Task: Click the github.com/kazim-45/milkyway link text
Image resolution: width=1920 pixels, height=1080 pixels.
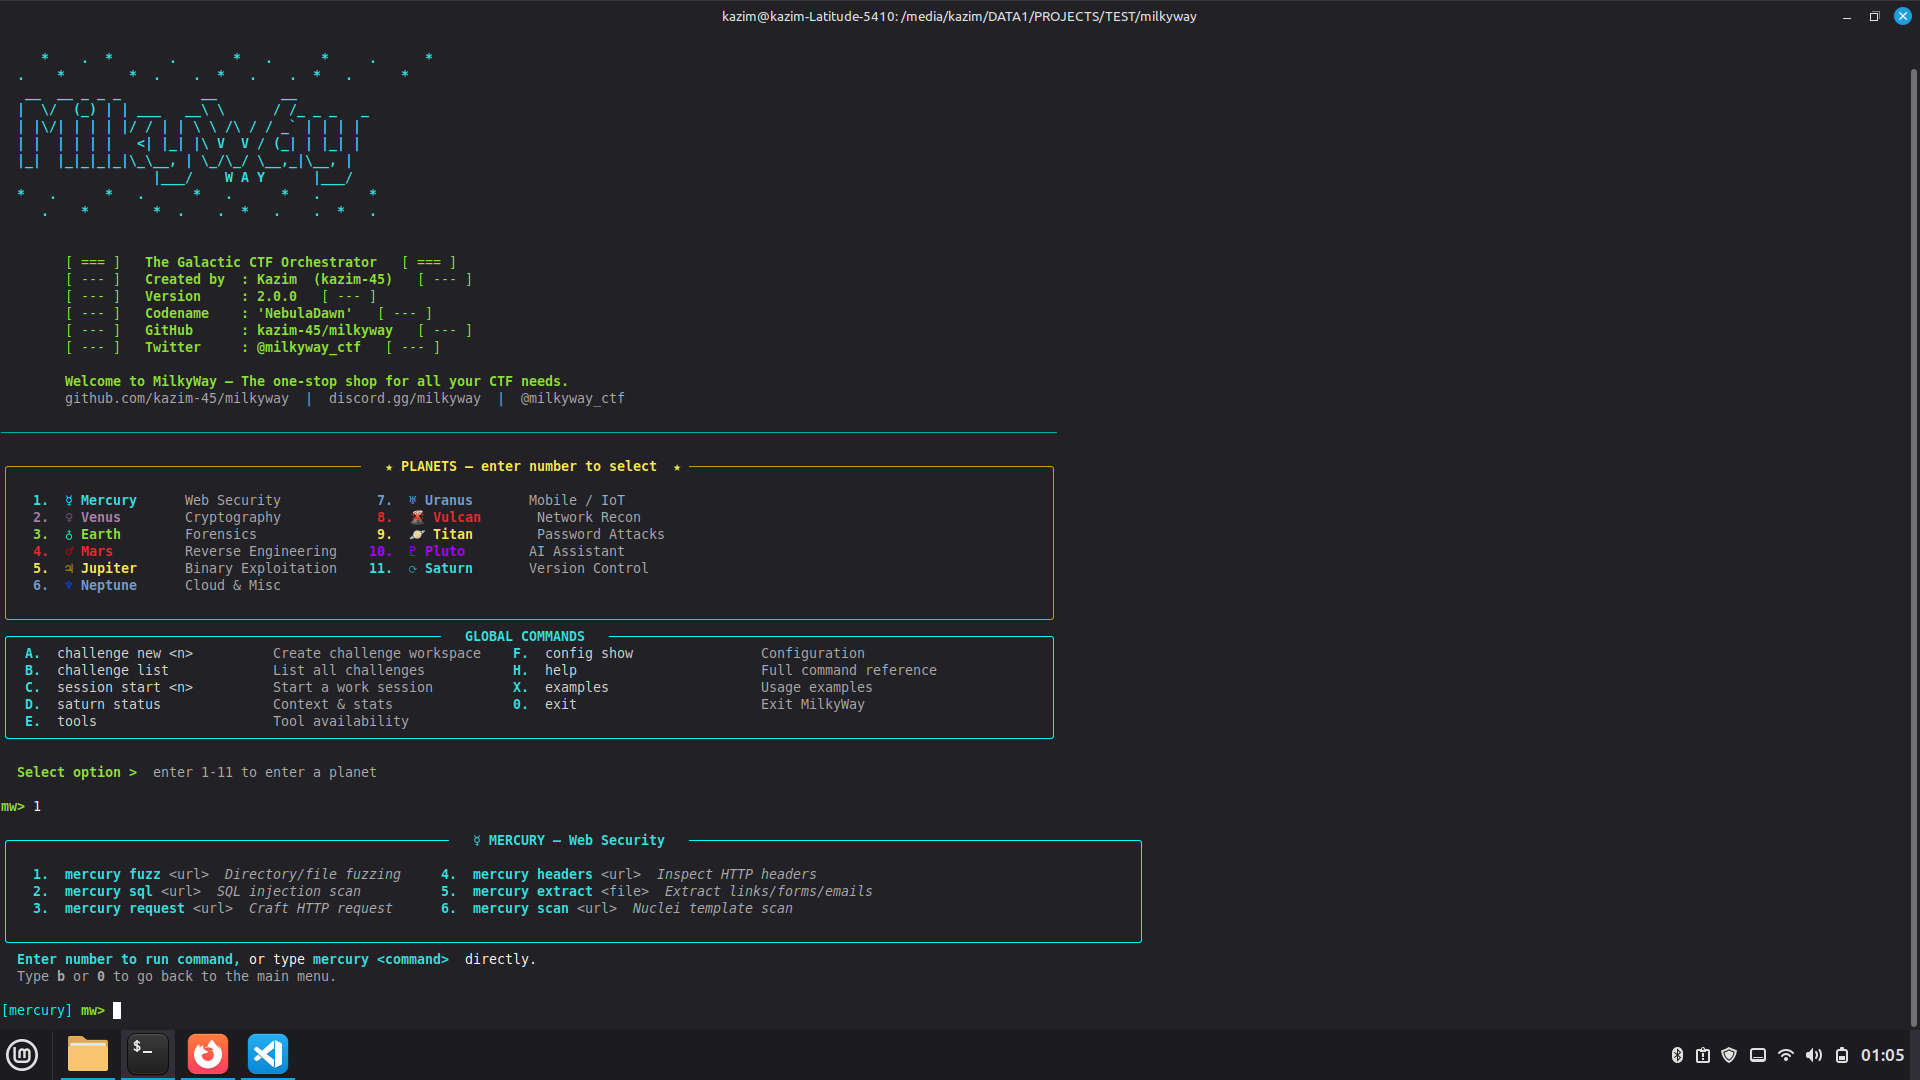Action: [177, 398]
